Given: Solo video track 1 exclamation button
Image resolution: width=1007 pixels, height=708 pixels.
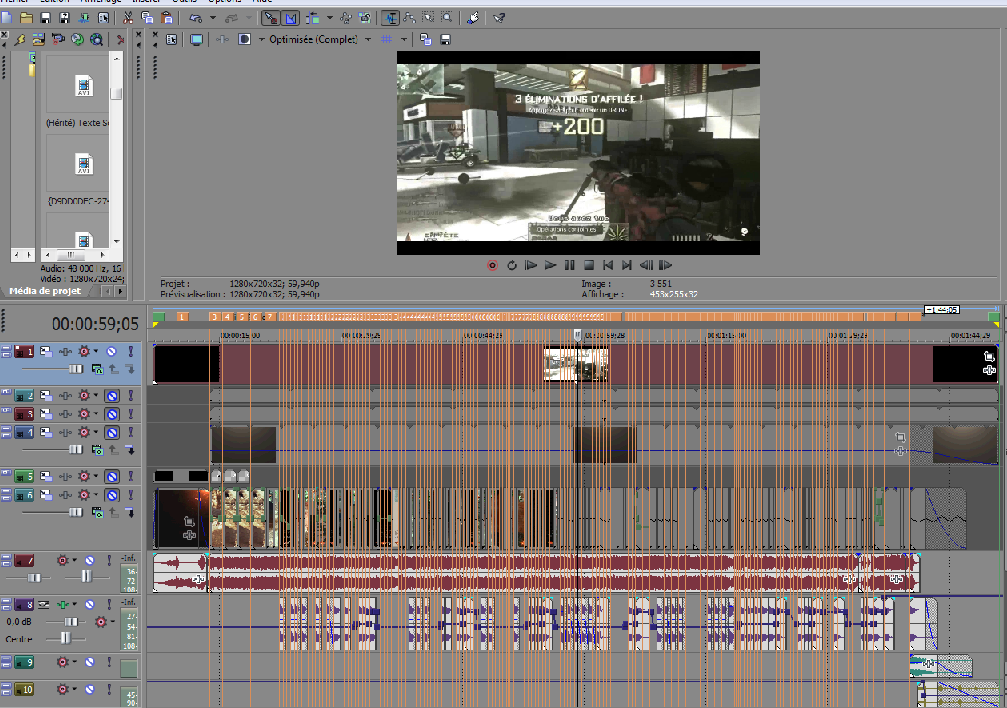Looking at the screenshot, I should point(130,351).
